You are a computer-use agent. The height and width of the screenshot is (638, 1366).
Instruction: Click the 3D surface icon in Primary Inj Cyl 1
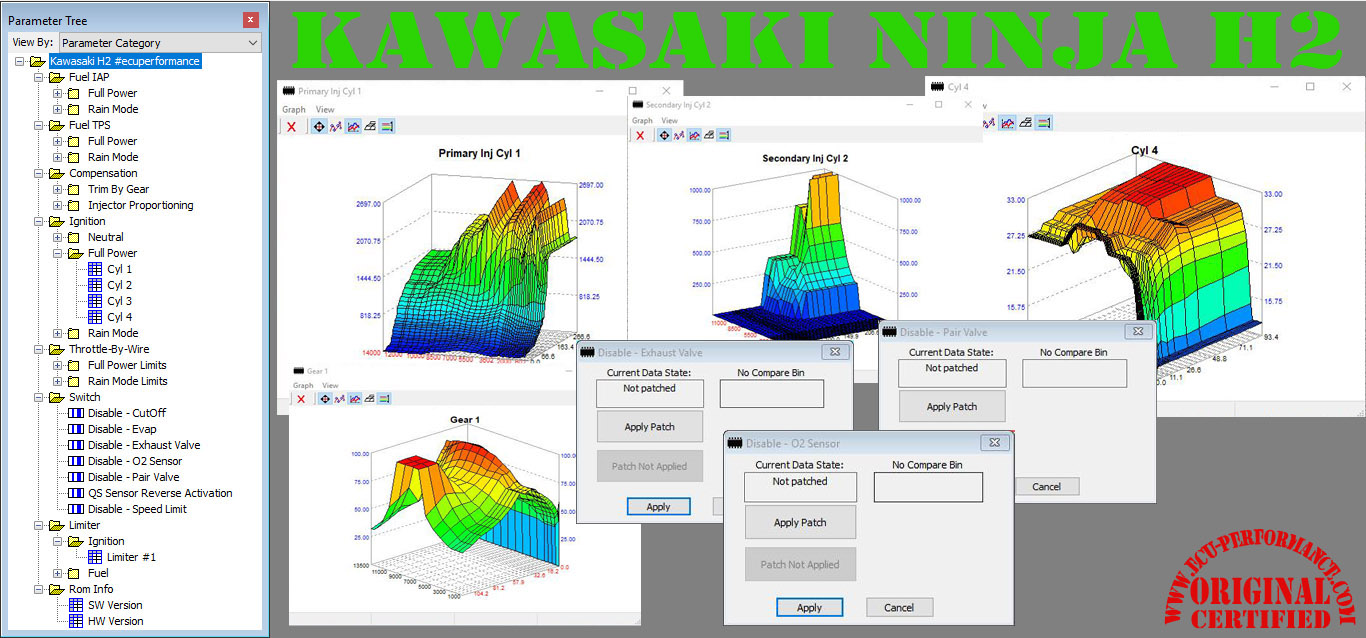click(x=370, y=127)
